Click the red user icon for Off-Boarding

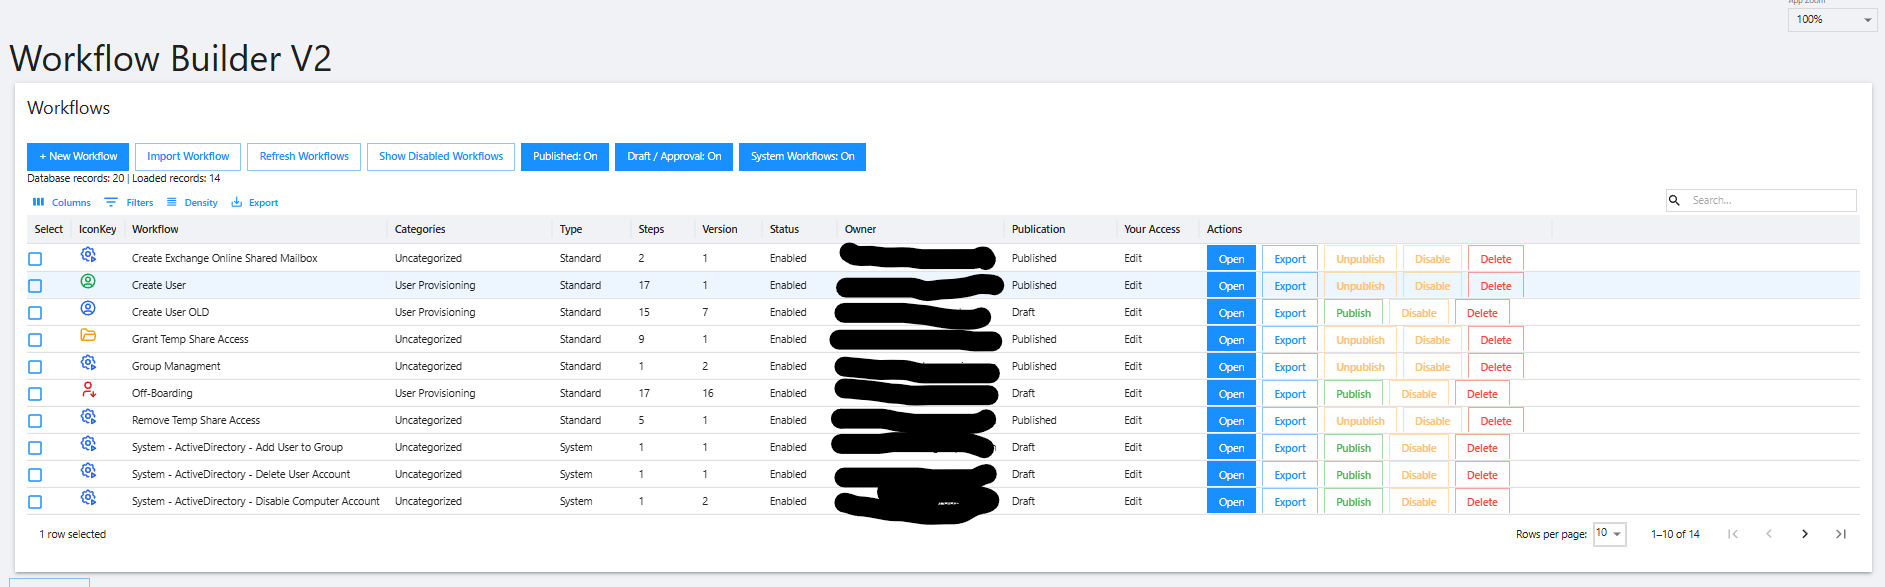click(88, 390)
